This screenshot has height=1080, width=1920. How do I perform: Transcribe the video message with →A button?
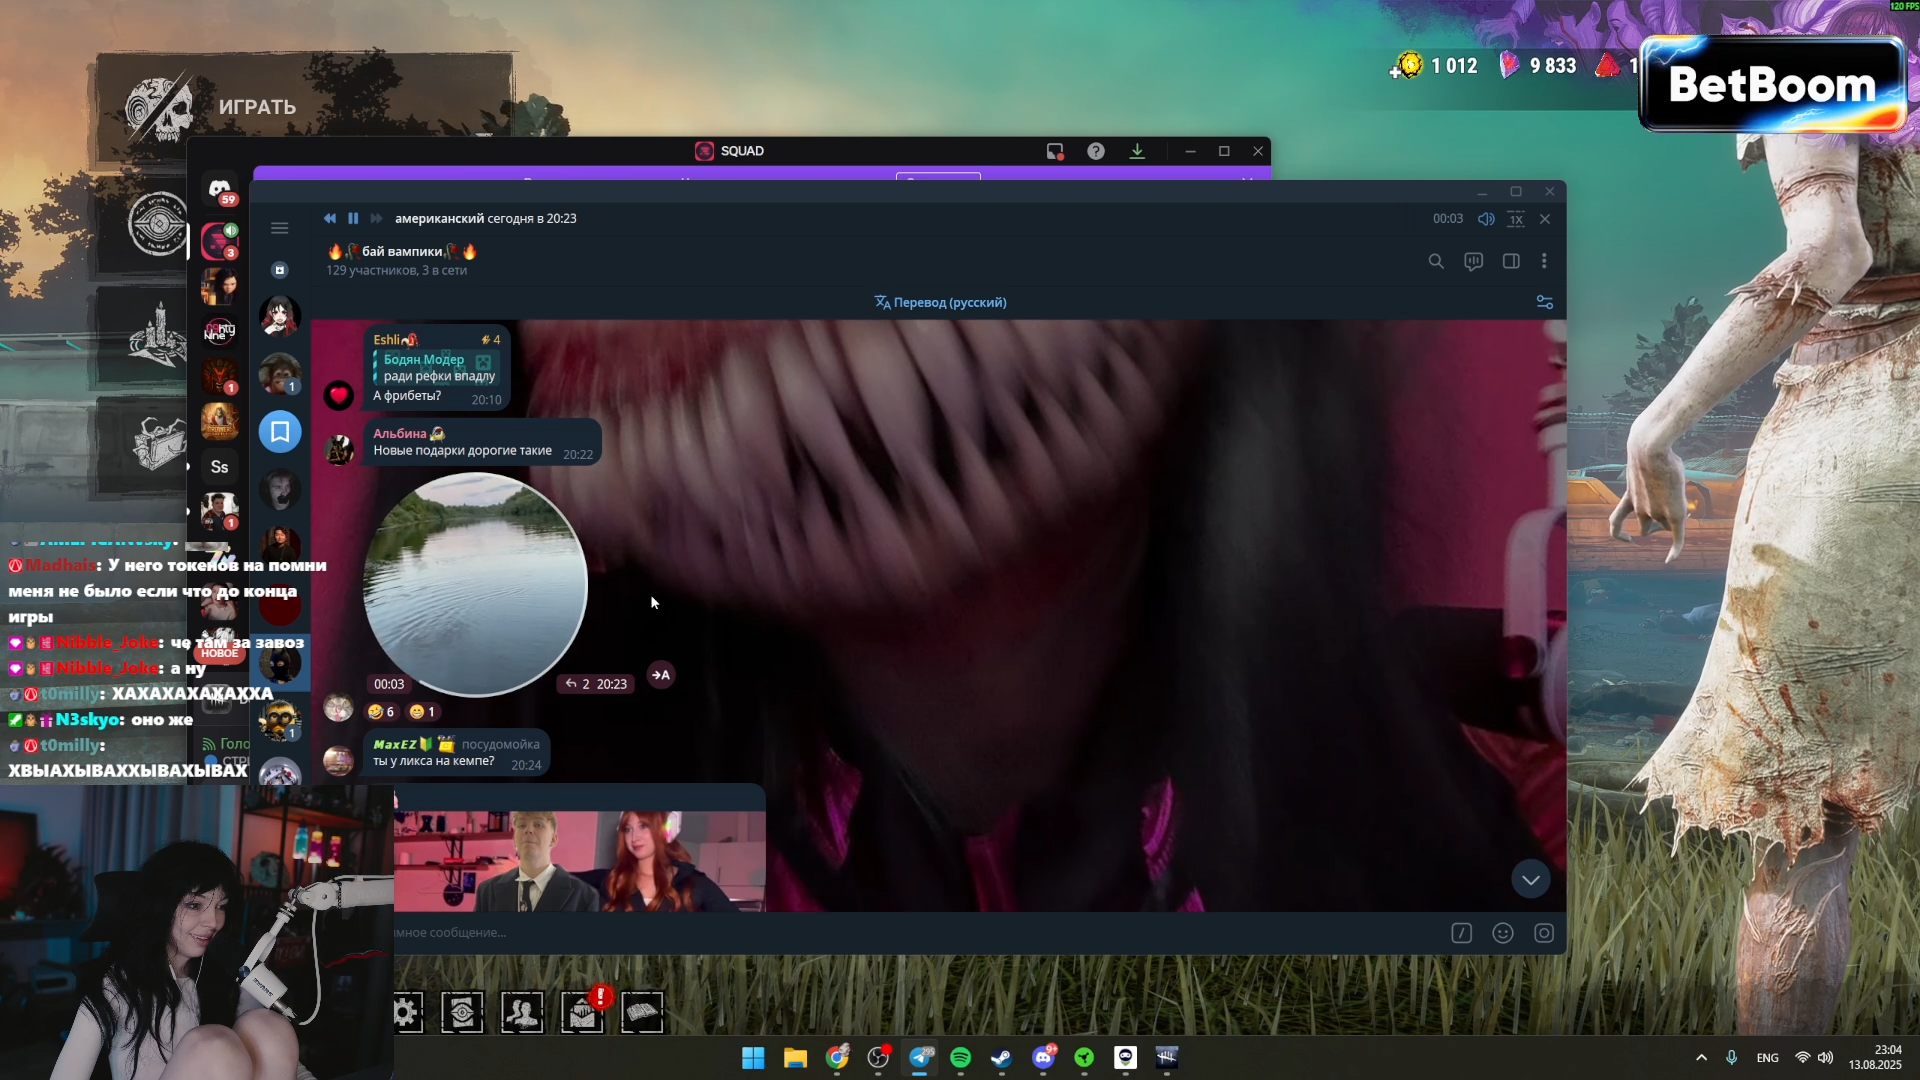[661, 675]
